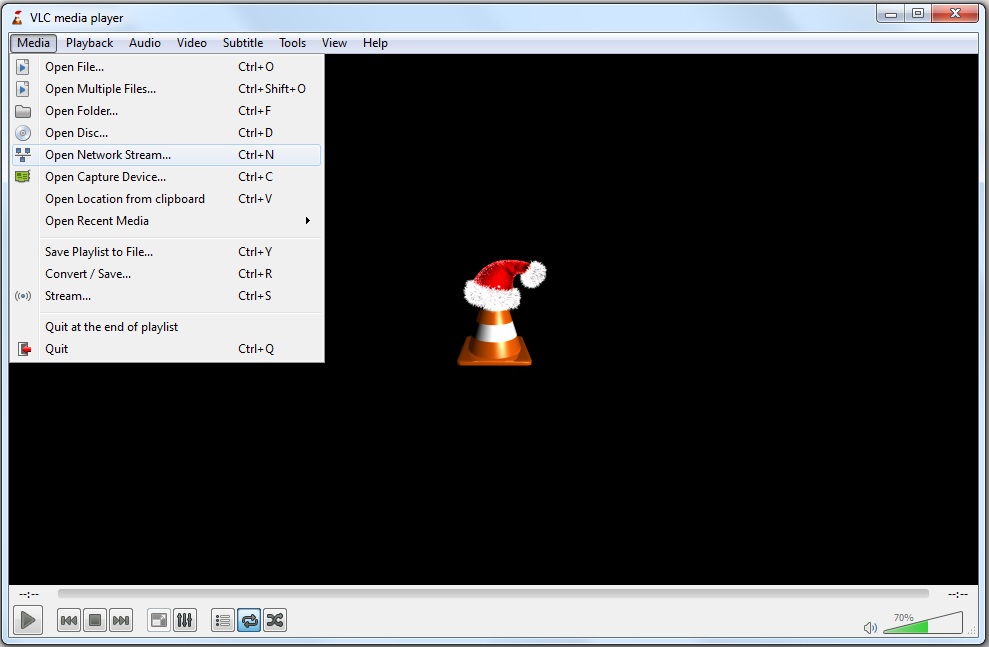The height and width of the screenshot is (647, 989).
Task: Click the VLC cone with Santa hat
Action: click(501, 312)
